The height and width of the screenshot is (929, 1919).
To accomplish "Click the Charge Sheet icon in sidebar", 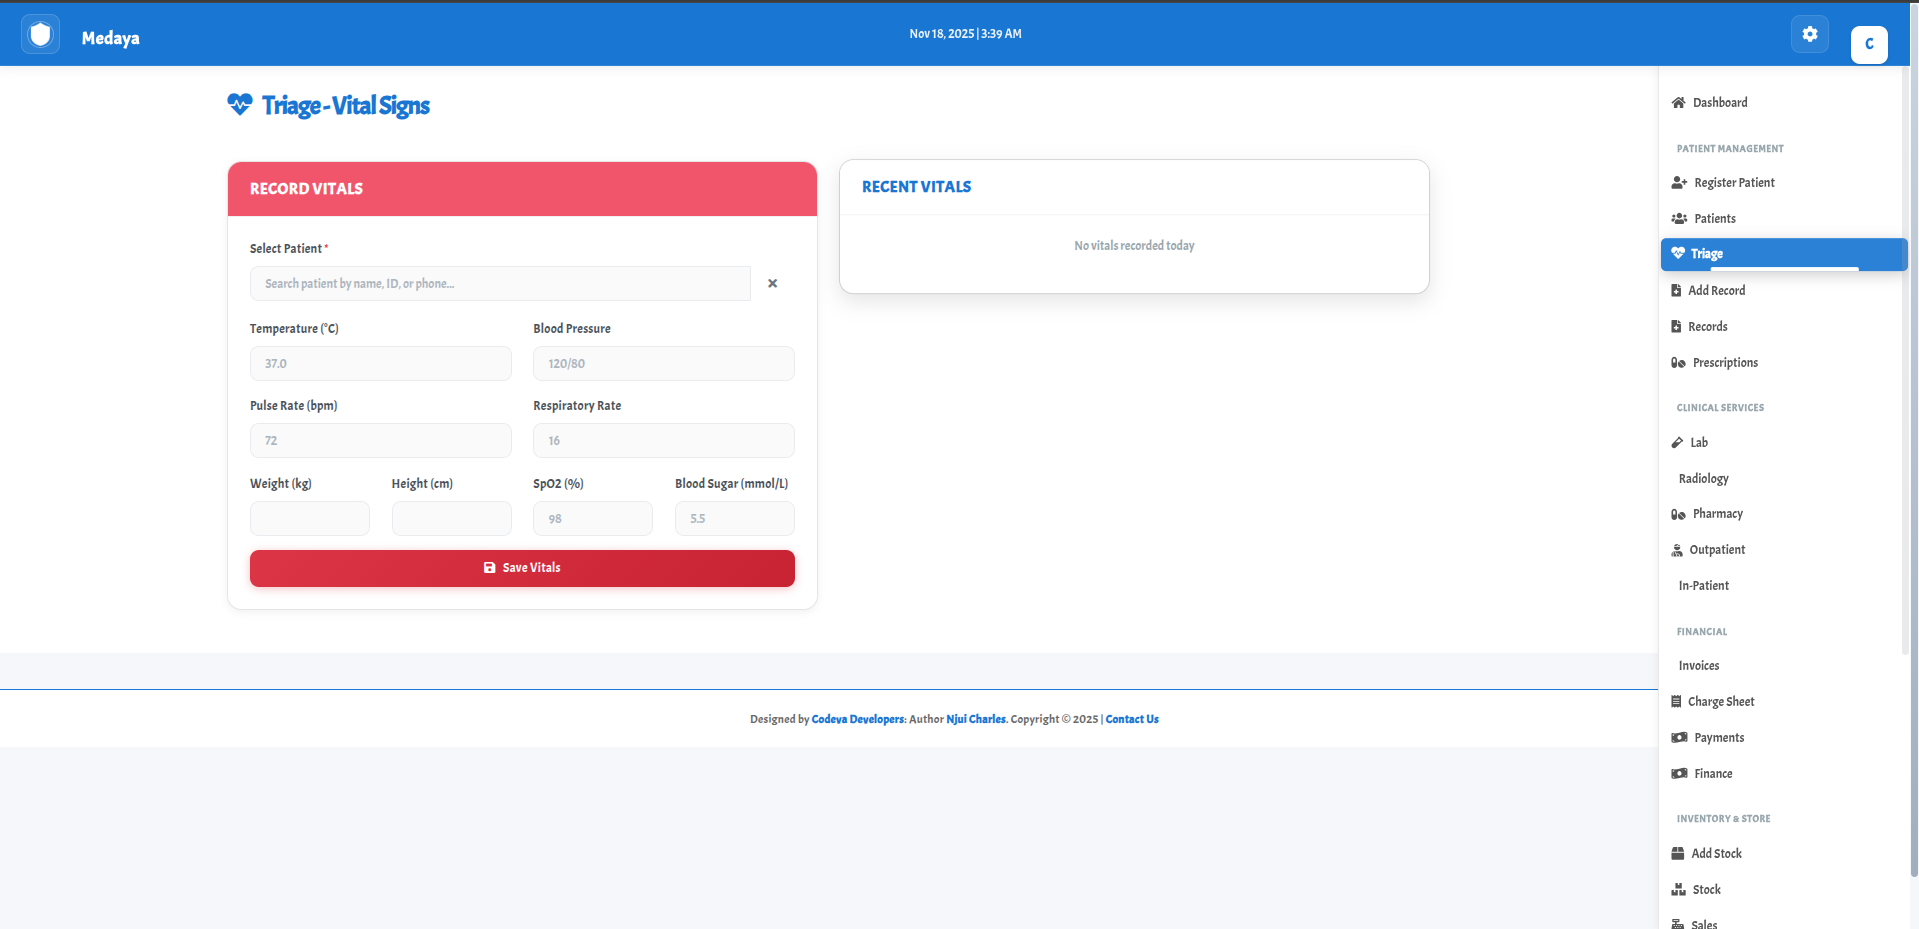I will click(1676, 702).
